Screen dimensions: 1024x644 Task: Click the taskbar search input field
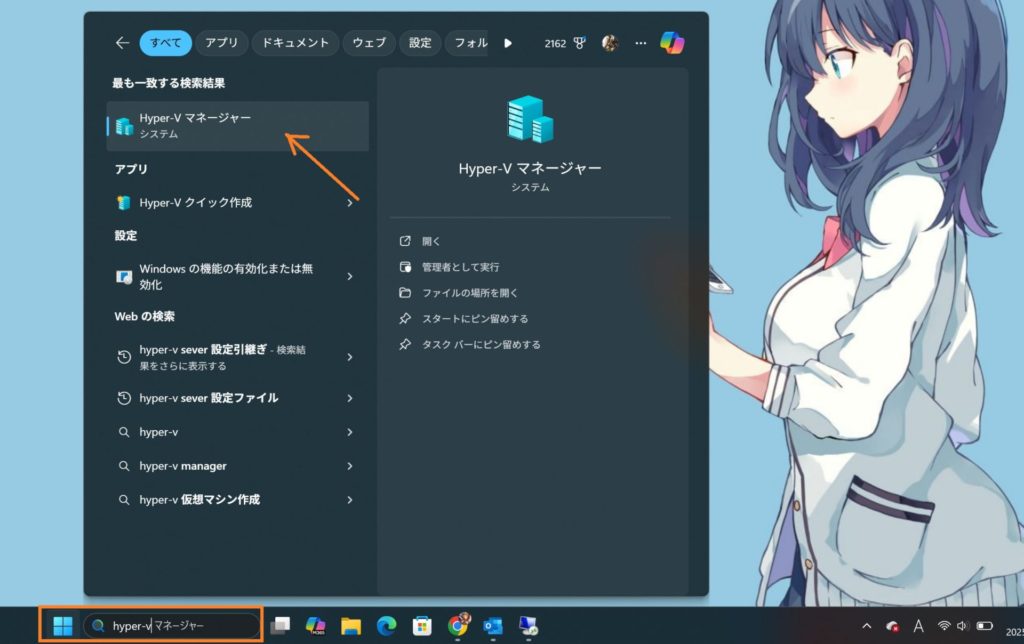tap(180, 626)
